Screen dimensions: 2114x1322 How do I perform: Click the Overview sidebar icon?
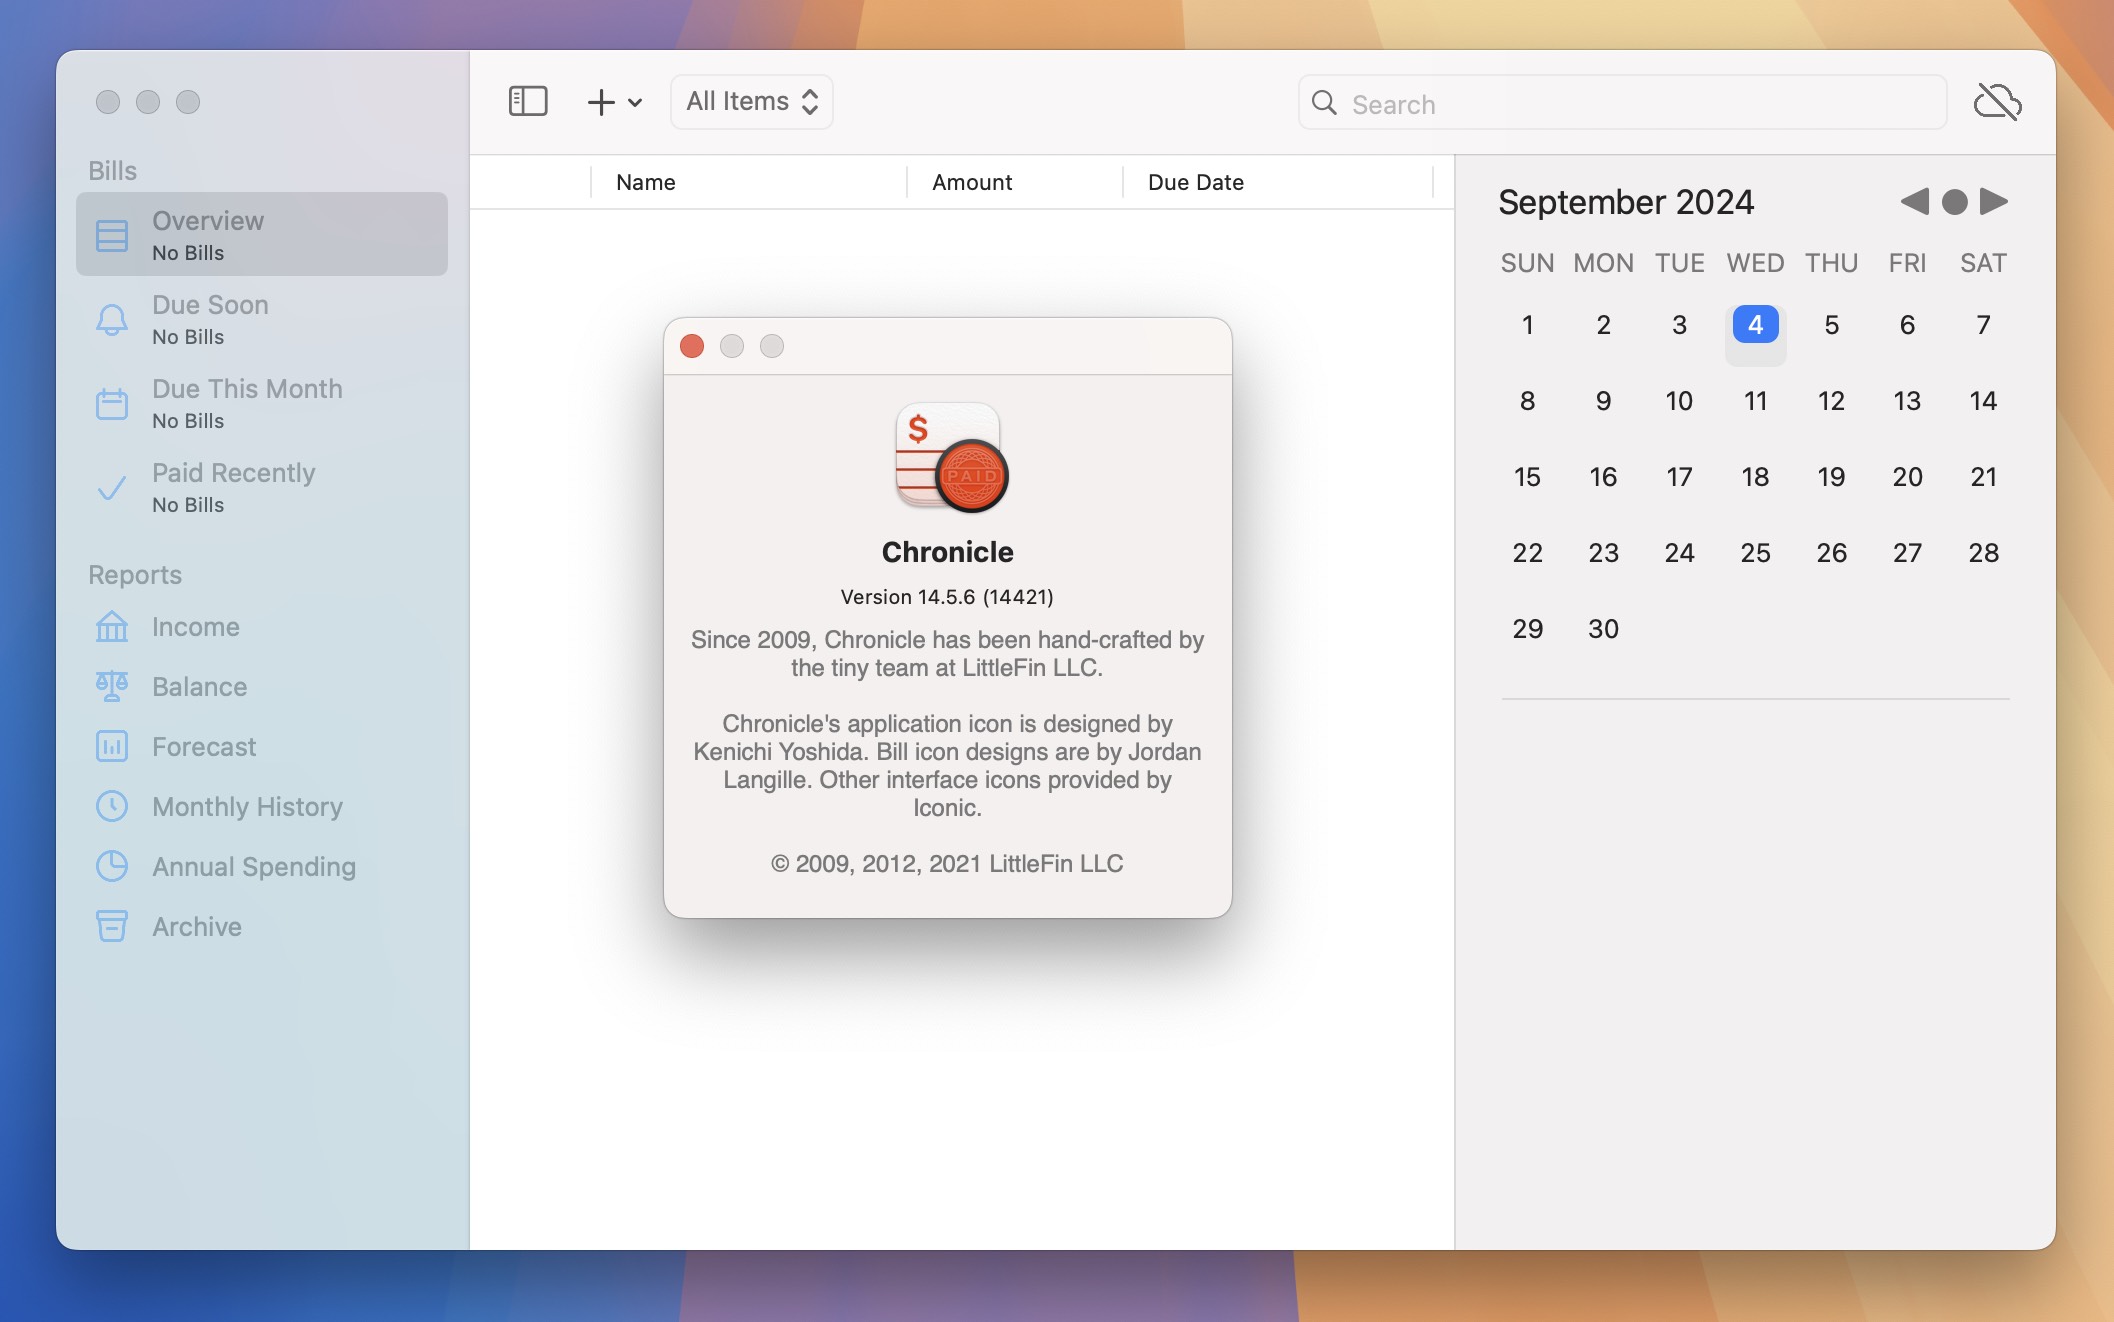[x=111, y=233]
